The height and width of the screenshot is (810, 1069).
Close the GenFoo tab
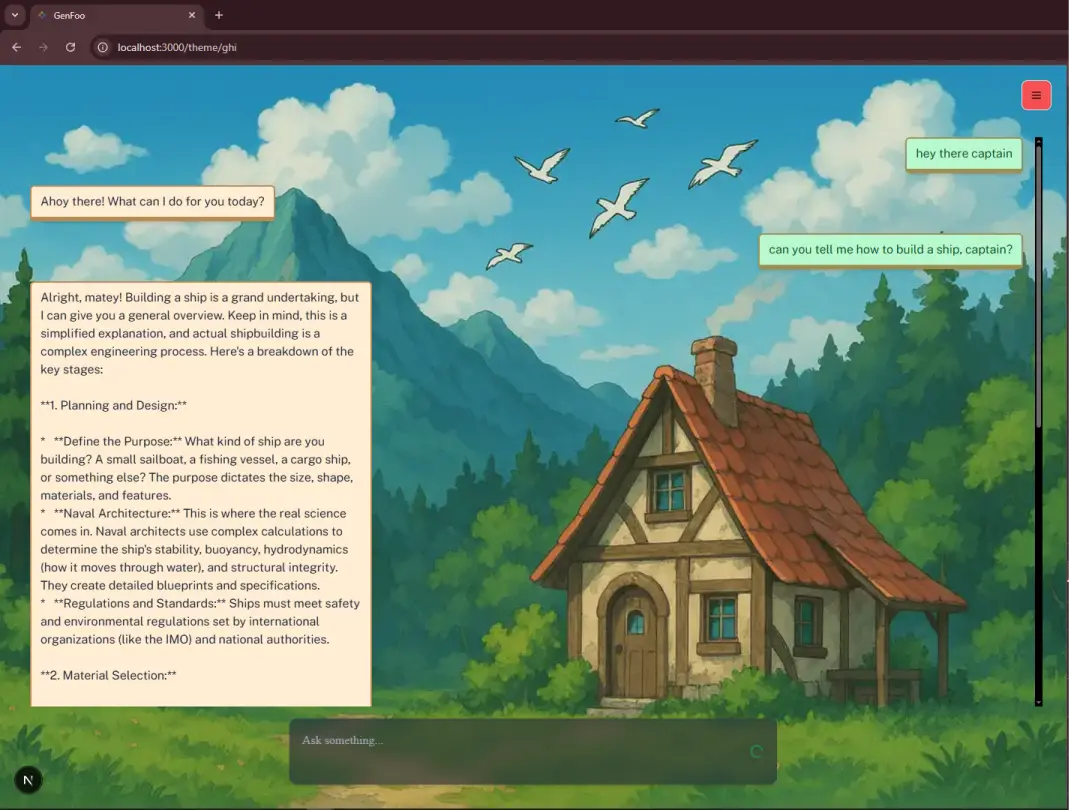[191, 15]
